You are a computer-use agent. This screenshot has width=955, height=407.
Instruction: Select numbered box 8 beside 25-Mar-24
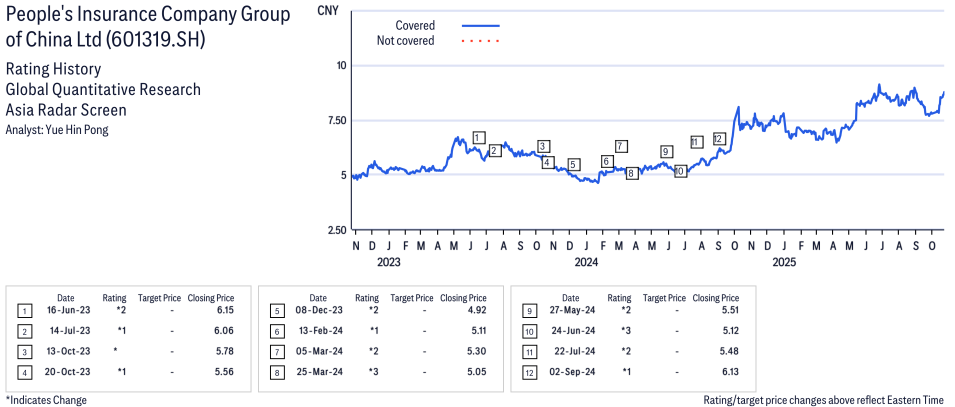277,370
